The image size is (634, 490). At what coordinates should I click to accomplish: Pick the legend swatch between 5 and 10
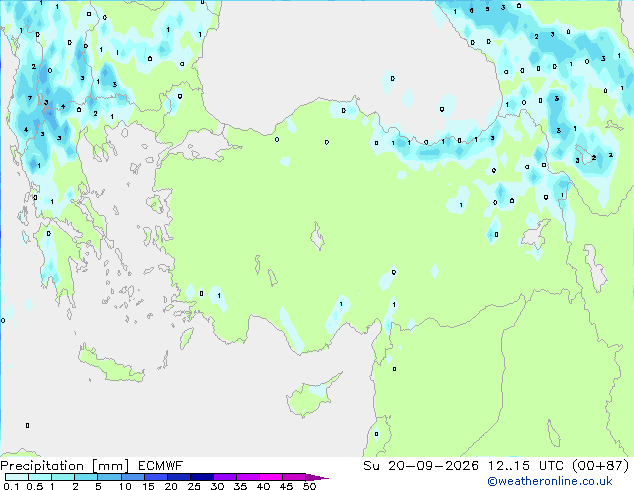(x=109, y=477)
